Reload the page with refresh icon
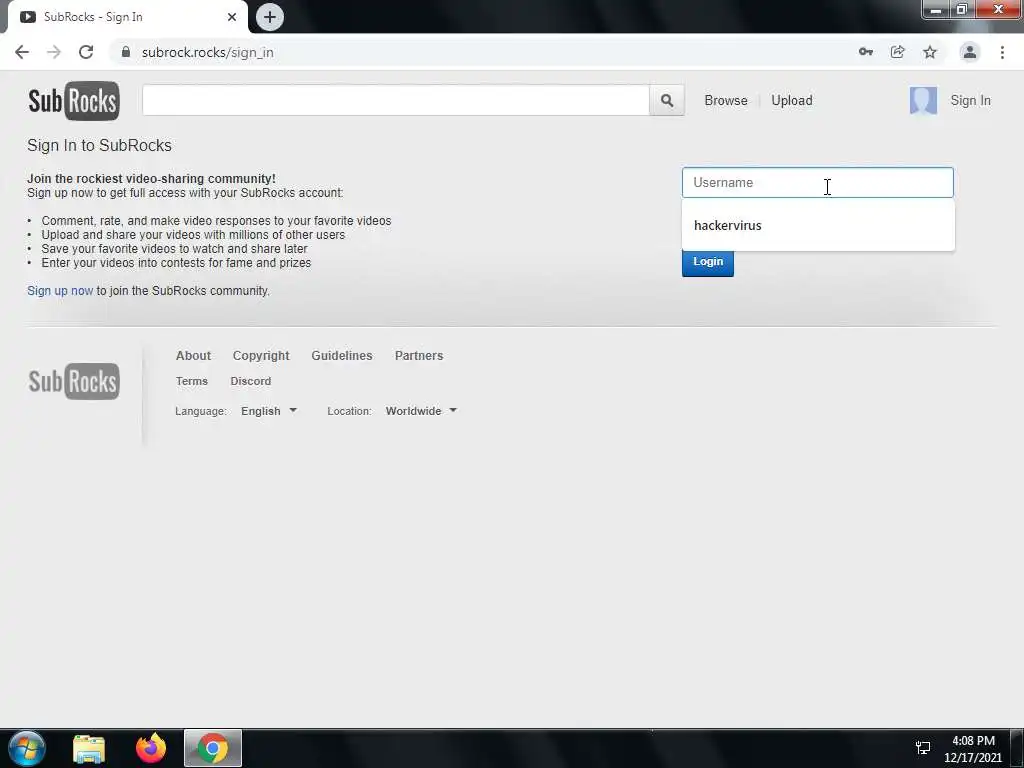This screenshot has width=1024, height=768. click(86, 52)
